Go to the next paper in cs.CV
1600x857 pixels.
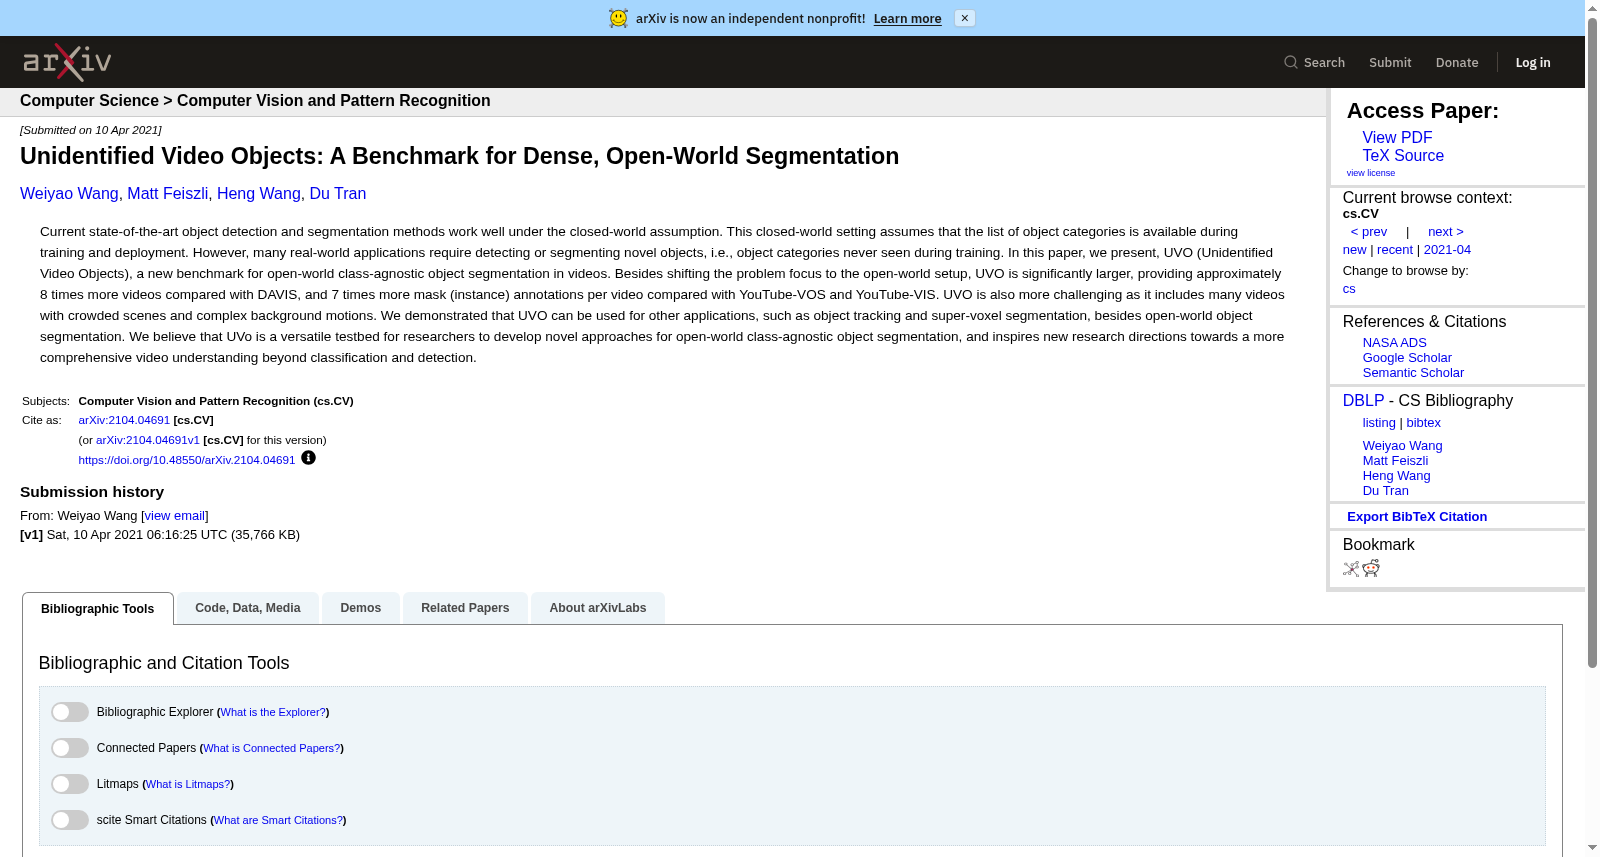click(1446, 232)
